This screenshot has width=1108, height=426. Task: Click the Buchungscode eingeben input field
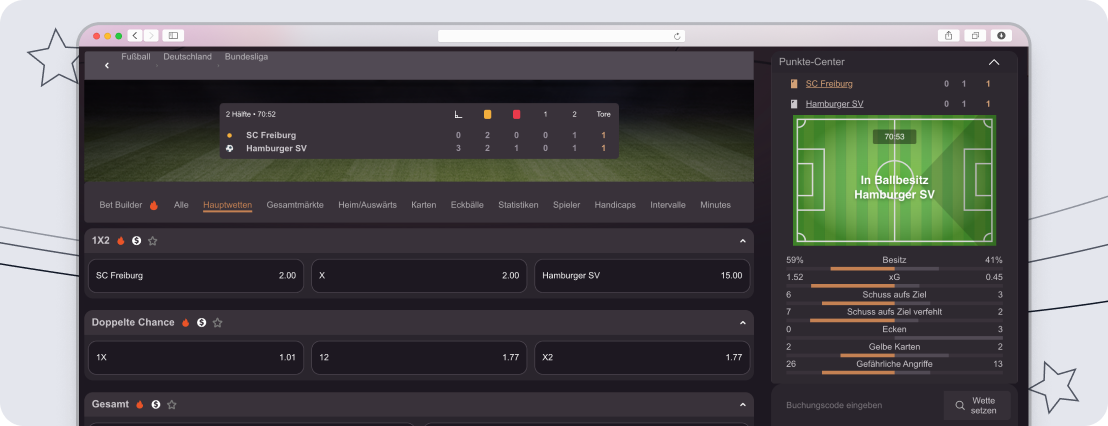coord(857,406)
